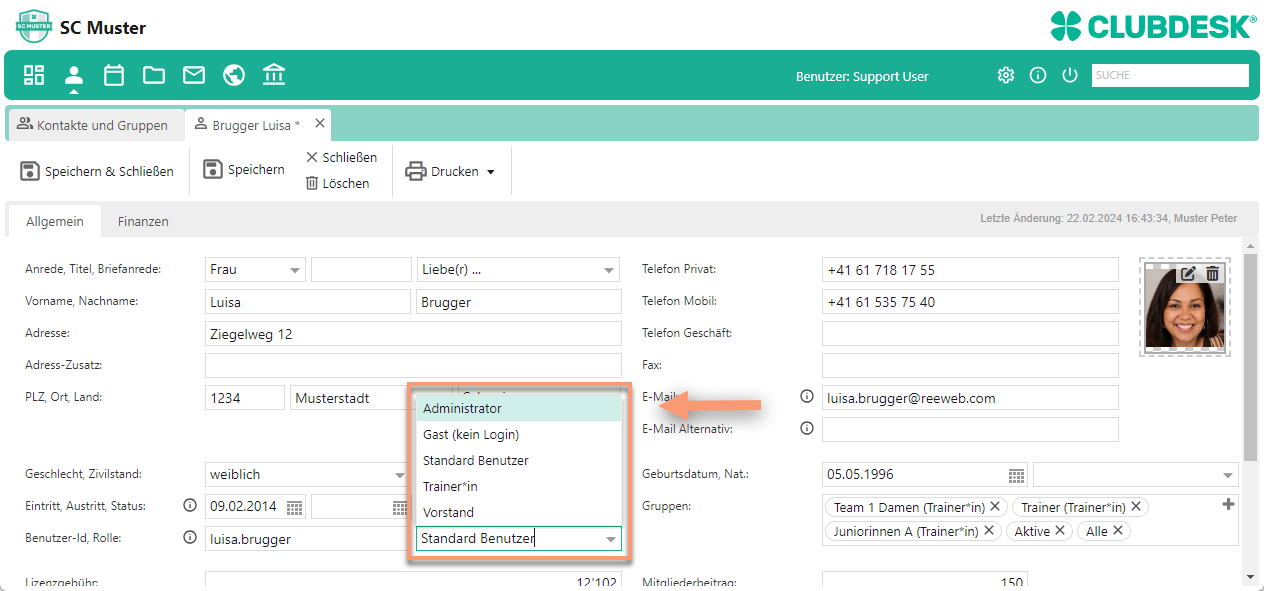Viewport: 1264px width, 591px height.
Task: Click the Adresse field with Ziegelweg 12
Action: pyautogui.click(x=413, y=333)
